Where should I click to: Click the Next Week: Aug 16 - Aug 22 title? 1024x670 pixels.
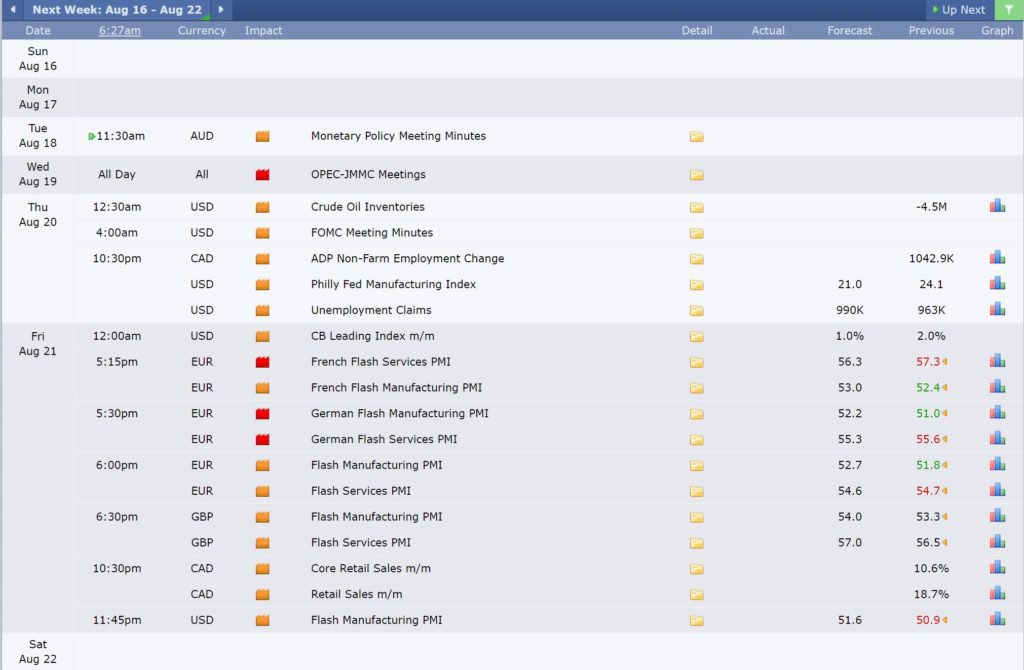117,10
